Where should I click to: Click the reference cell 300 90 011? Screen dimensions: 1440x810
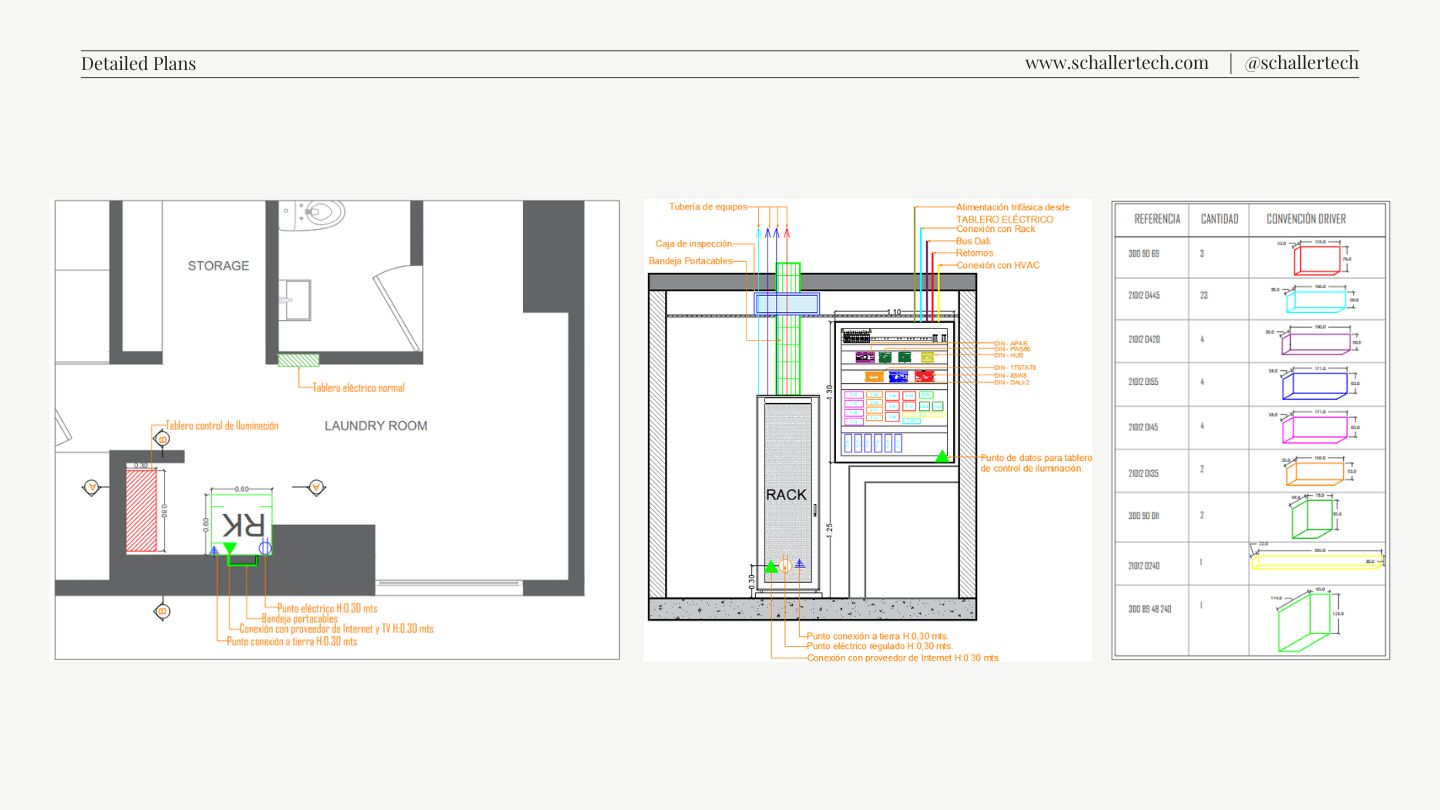click(x=1144, y=517)
